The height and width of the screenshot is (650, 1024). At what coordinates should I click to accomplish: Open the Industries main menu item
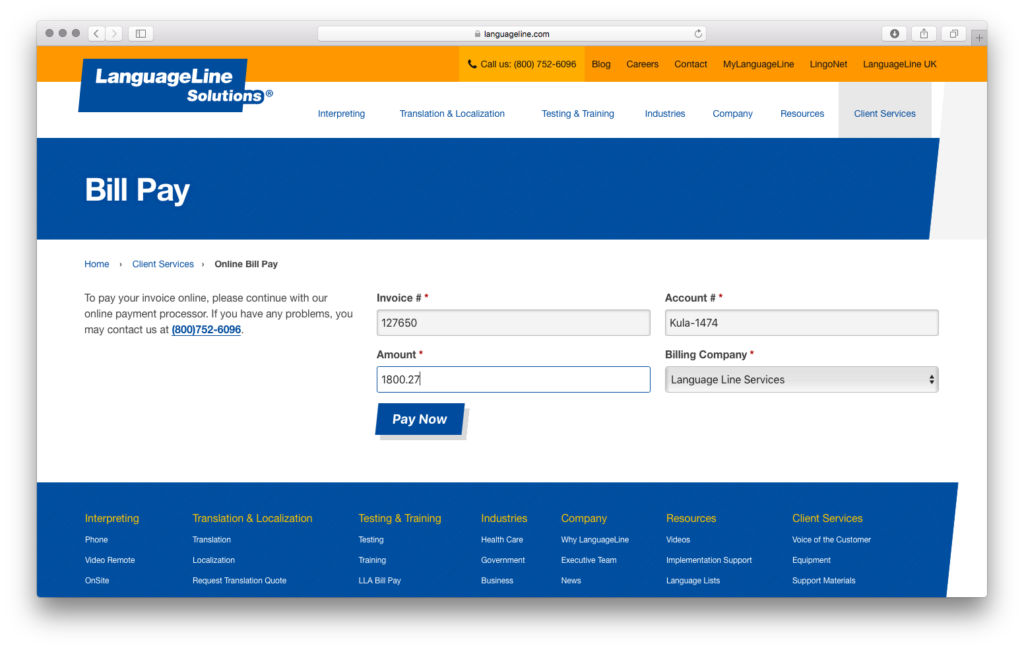click(x=665, y=114)
